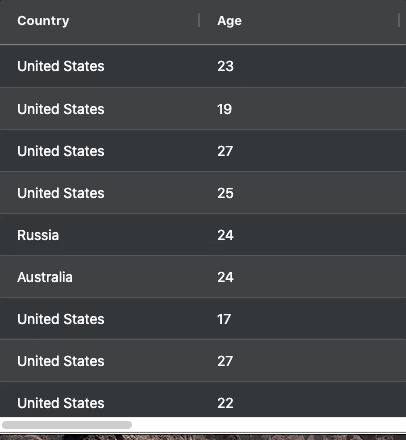Click the Age column resize divider
Image resolution: width=406 pixels, height=440 pixels.
click(399, 20)
